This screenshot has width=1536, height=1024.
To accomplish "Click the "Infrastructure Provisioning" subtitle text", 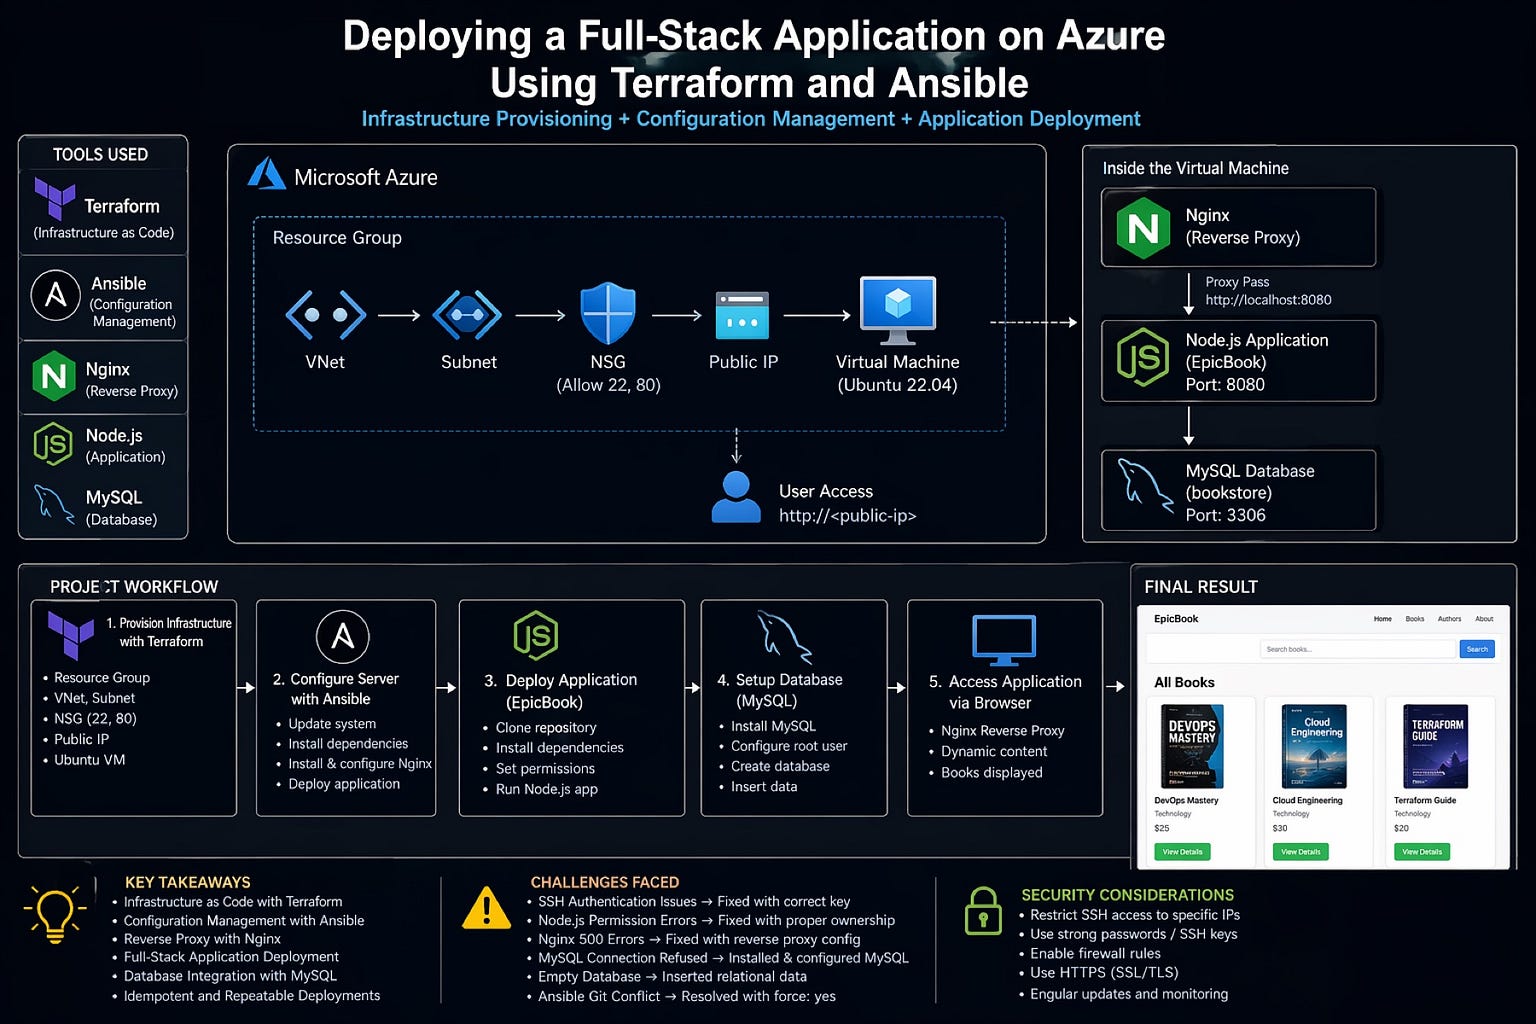I will [486, 119].
